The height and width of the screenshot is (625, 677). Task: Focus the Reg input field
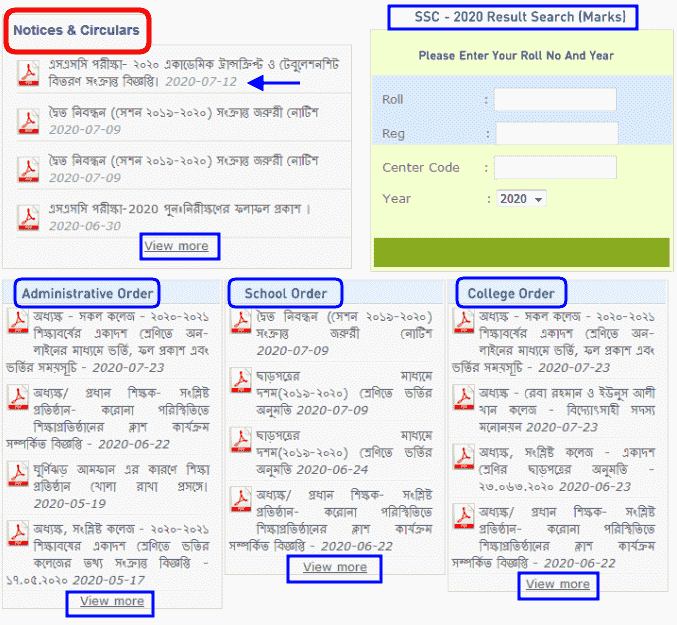(x=557, y=133)
